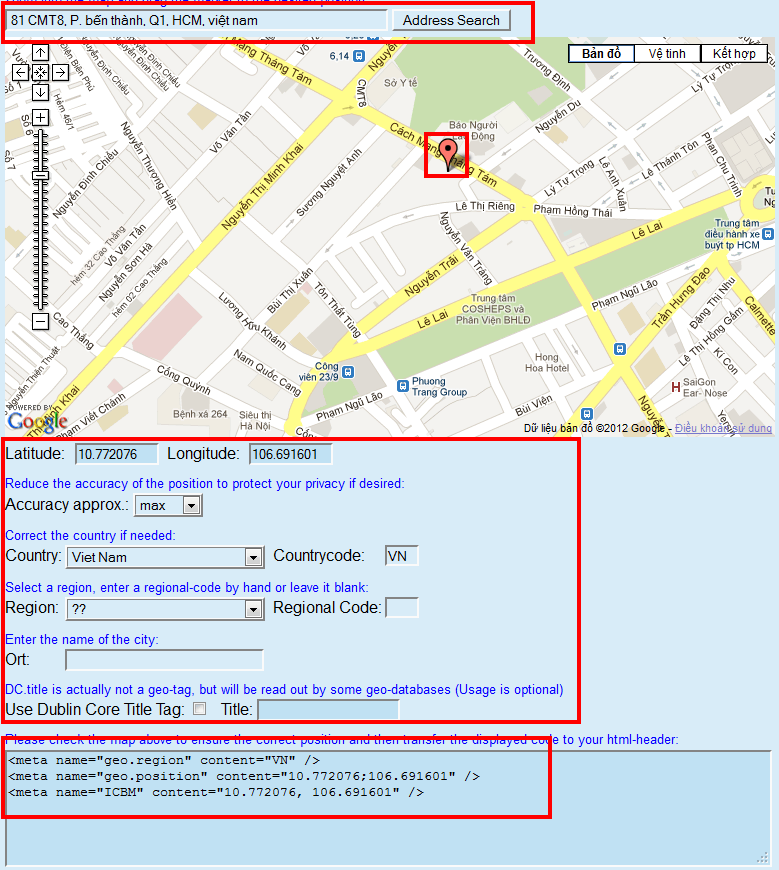779x870 pixels.
Task: Open the Country dropdown
Action: [165, 557]
